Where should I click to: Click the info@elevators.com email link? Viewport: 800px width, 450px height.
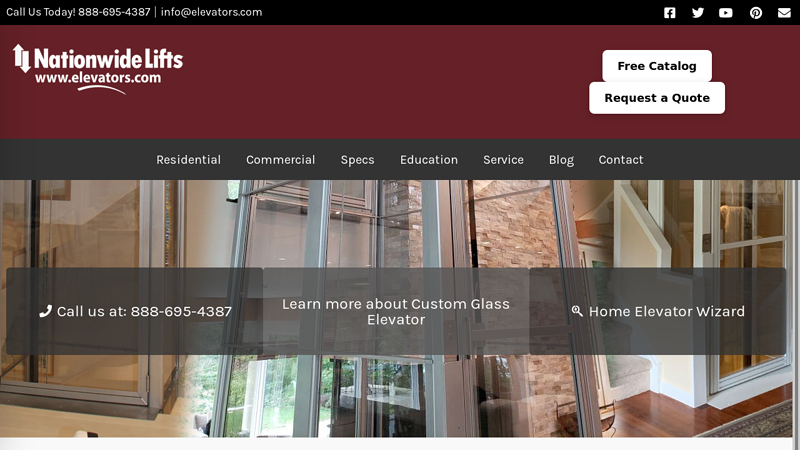(211, 12)
